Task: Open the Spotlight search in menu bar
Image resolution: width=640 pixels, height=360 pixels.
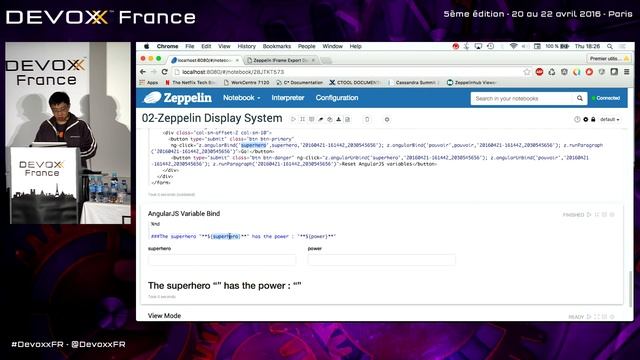Action: pyautogui.click(x=609, y=47)
